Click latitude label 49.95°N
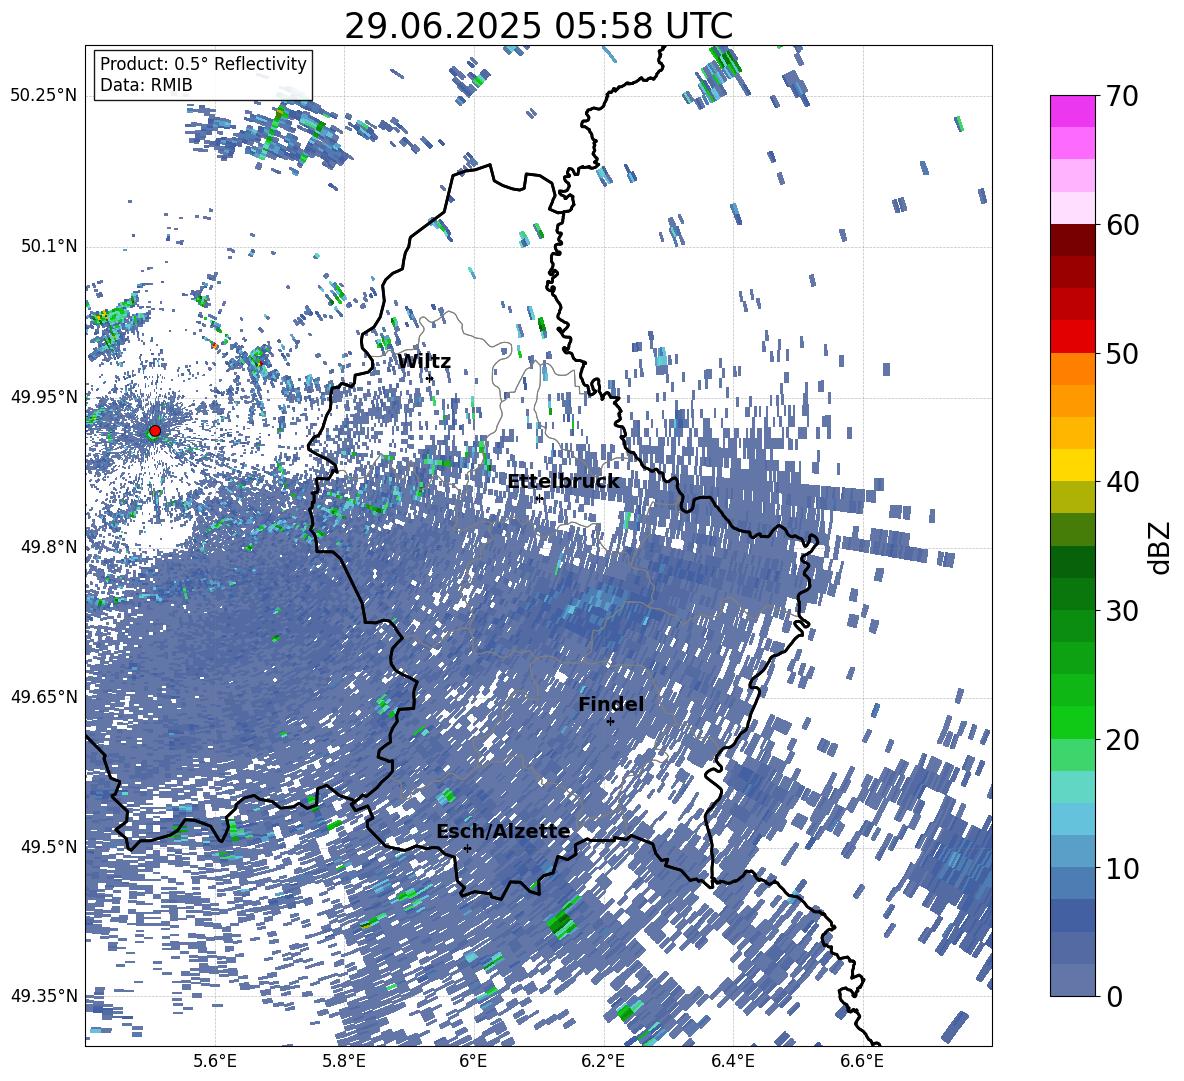The height and width of the screenshot is (1081, 1184). tap(44, 396)
